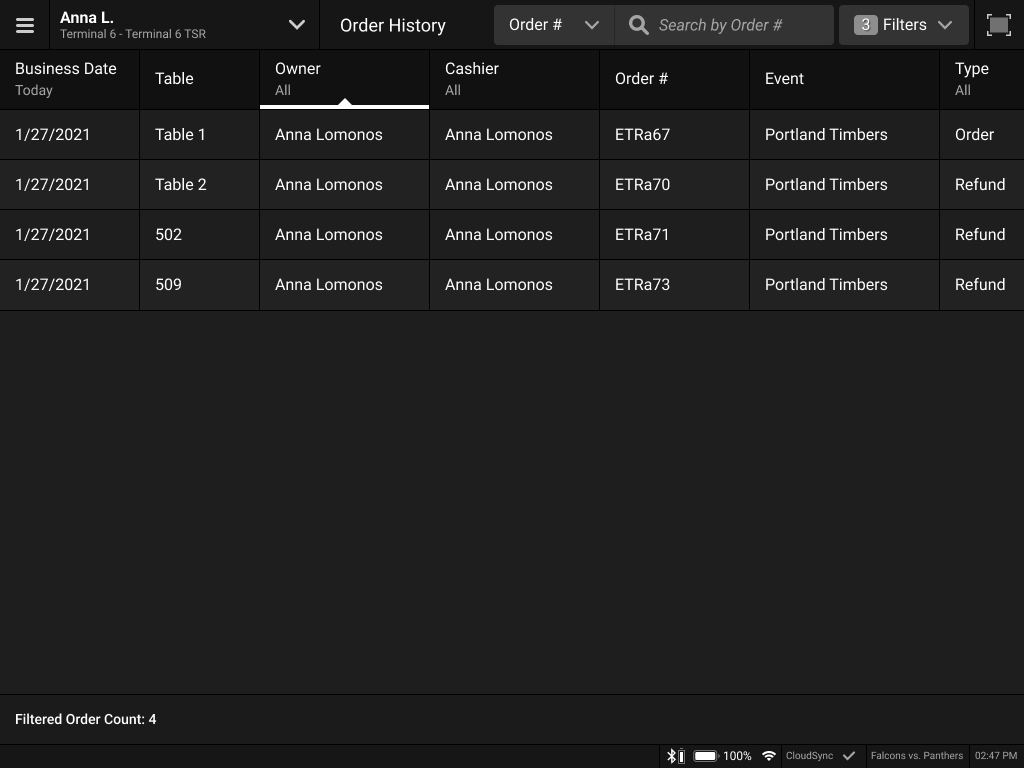Click the Filters count badge
The width and height of the screenshot is (1024, 768).
coord(864,24)
